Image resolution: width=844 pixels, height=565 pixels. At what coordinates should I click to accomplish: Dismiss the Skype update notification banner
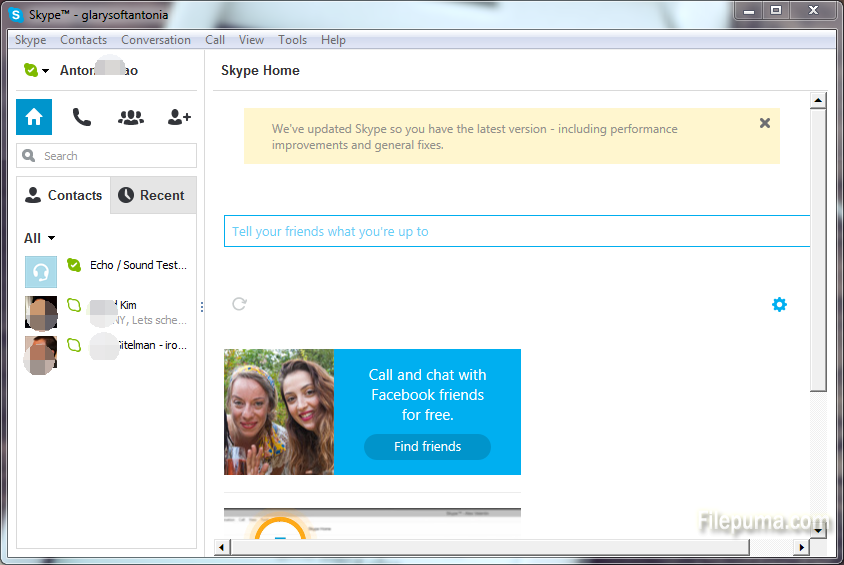[x=765, y=123]
